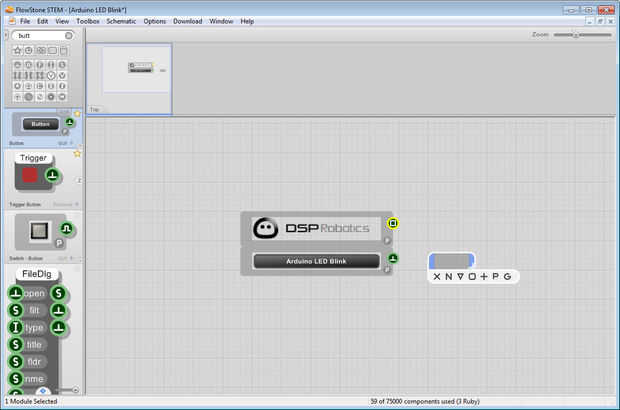Viewport: 620px width, 410px height.
Task: Open the Window menu
Action: pyautogui.click(x=221, y=21)
